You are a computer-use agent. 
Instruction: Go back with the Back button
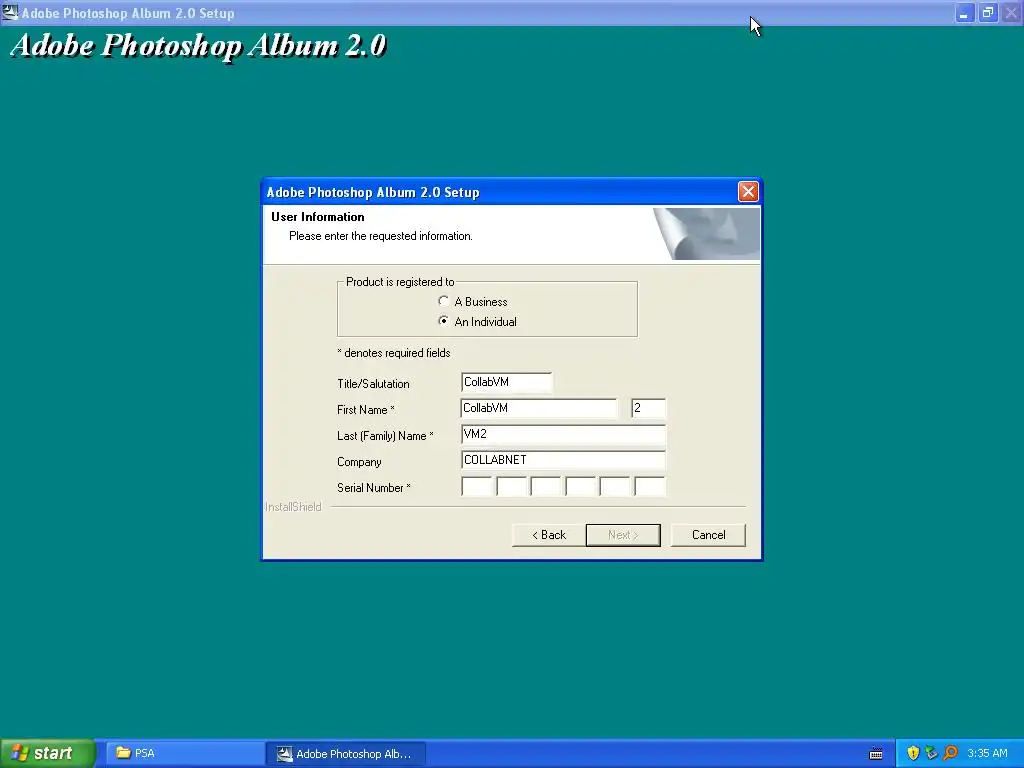pyautogui.click(x=549, y=535)
